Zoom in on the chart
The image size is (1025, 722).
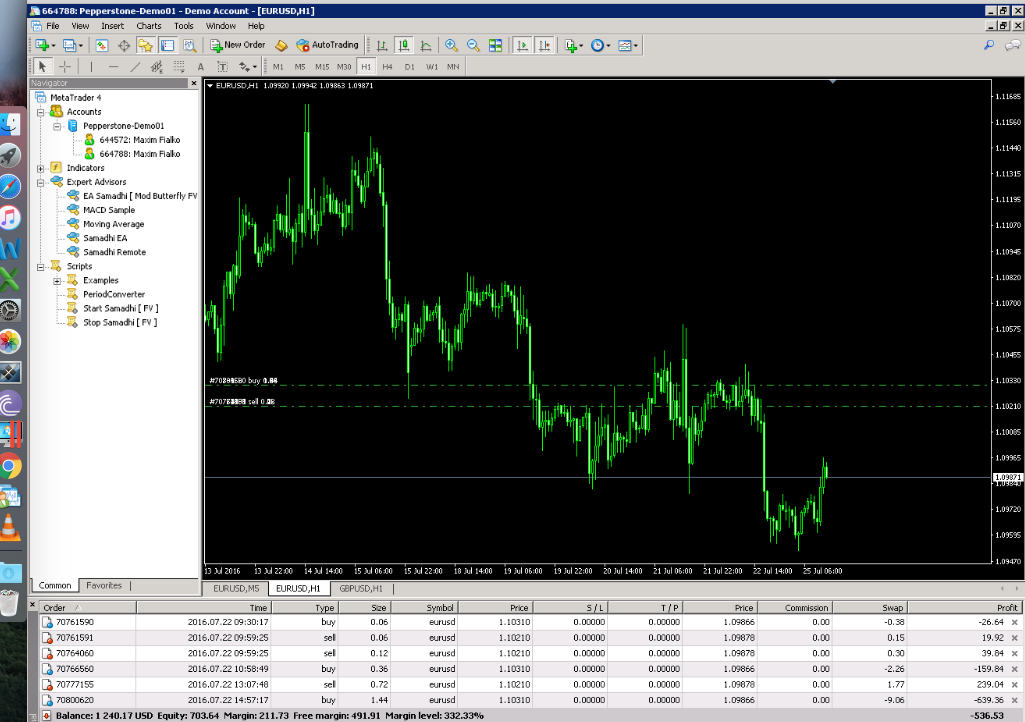pyautogui.click(x=451, y=45)
